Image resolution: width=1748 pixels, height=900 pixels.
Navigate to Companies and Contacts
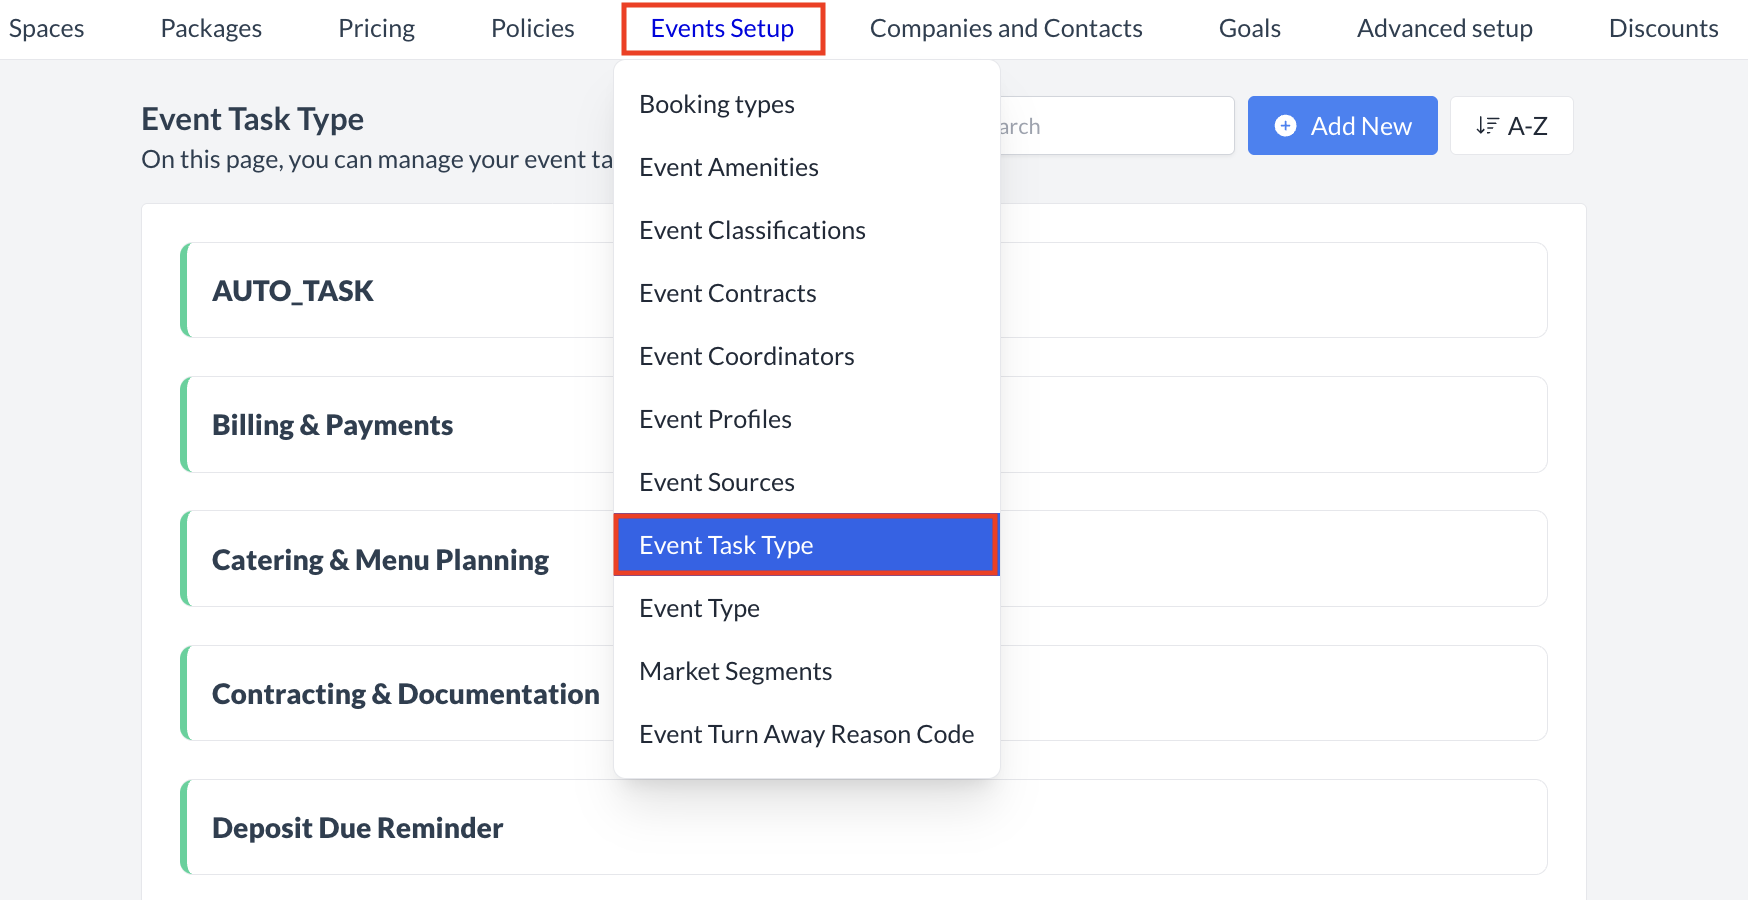pyautogui.click(x=1006, y=28)
